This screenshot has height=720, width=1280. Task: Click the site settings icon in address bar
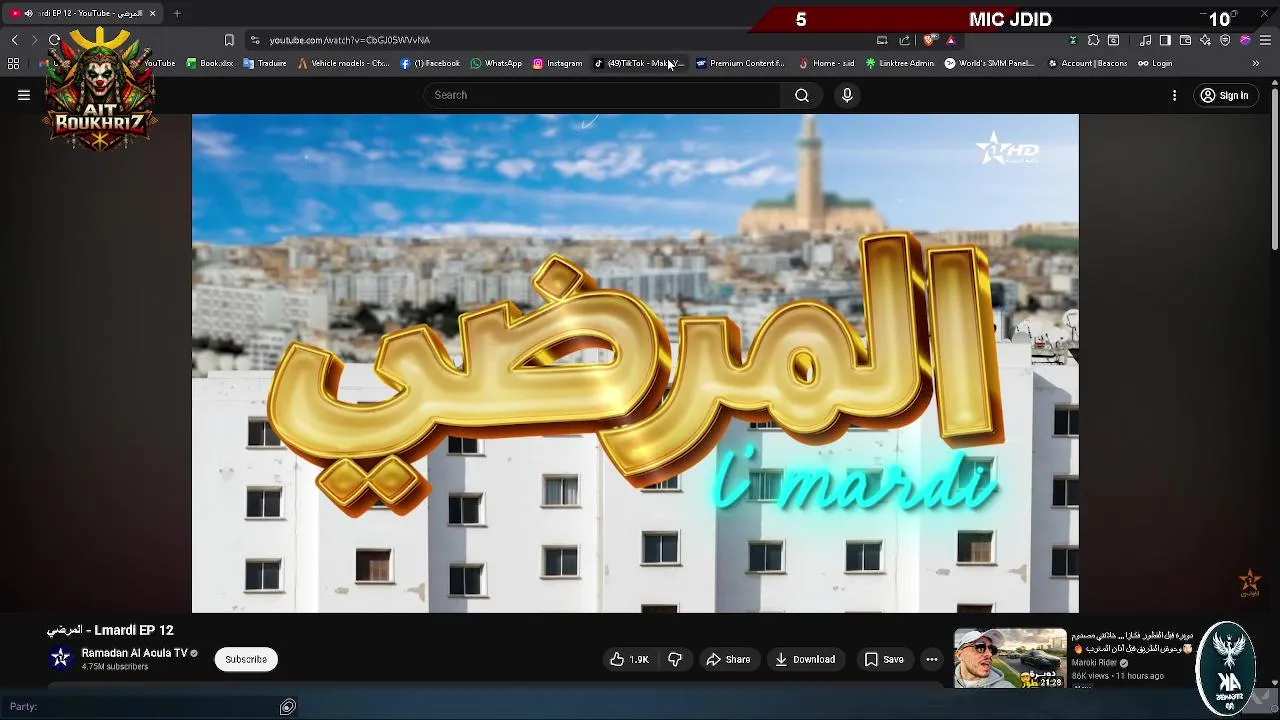(255, 40)
